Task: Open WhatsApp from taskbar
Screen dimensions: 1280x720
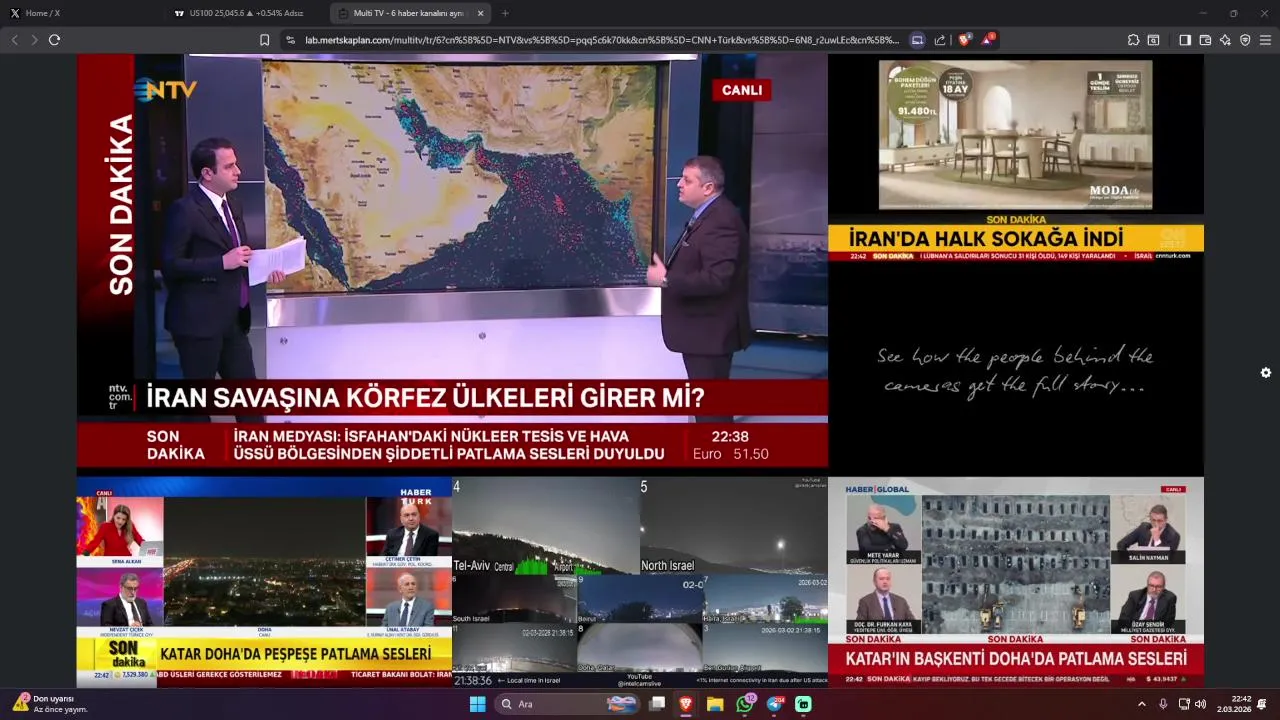Action: point(745,704)
